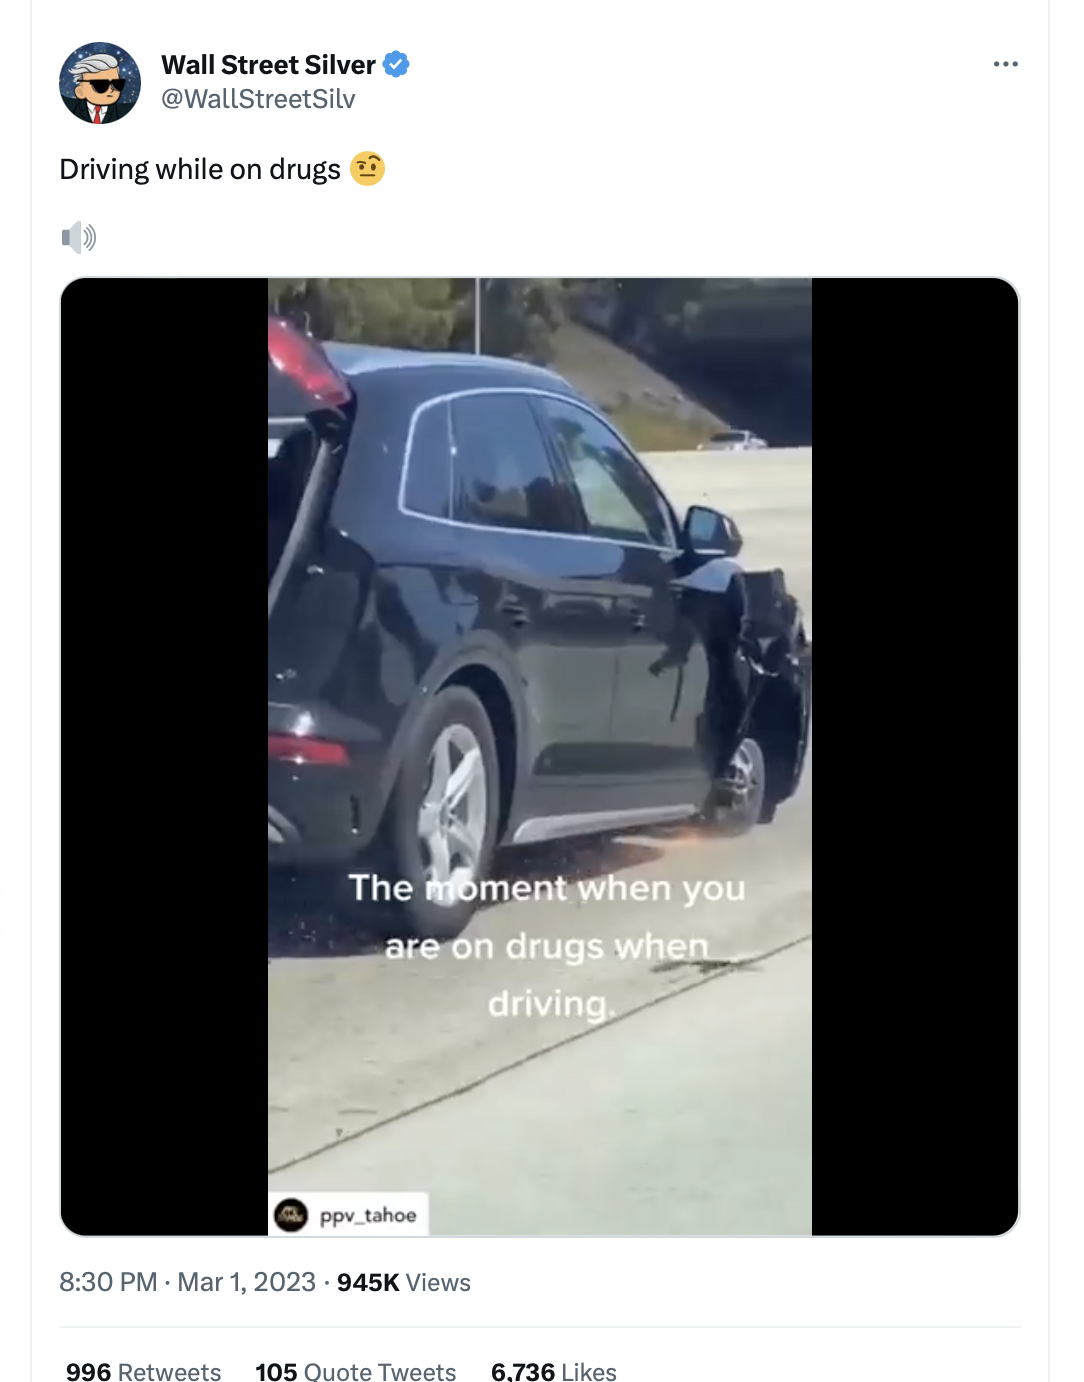Open the Wall Street Silver display name
The width and height of the screenshot is (1084, 1382).
pos(268,65)
